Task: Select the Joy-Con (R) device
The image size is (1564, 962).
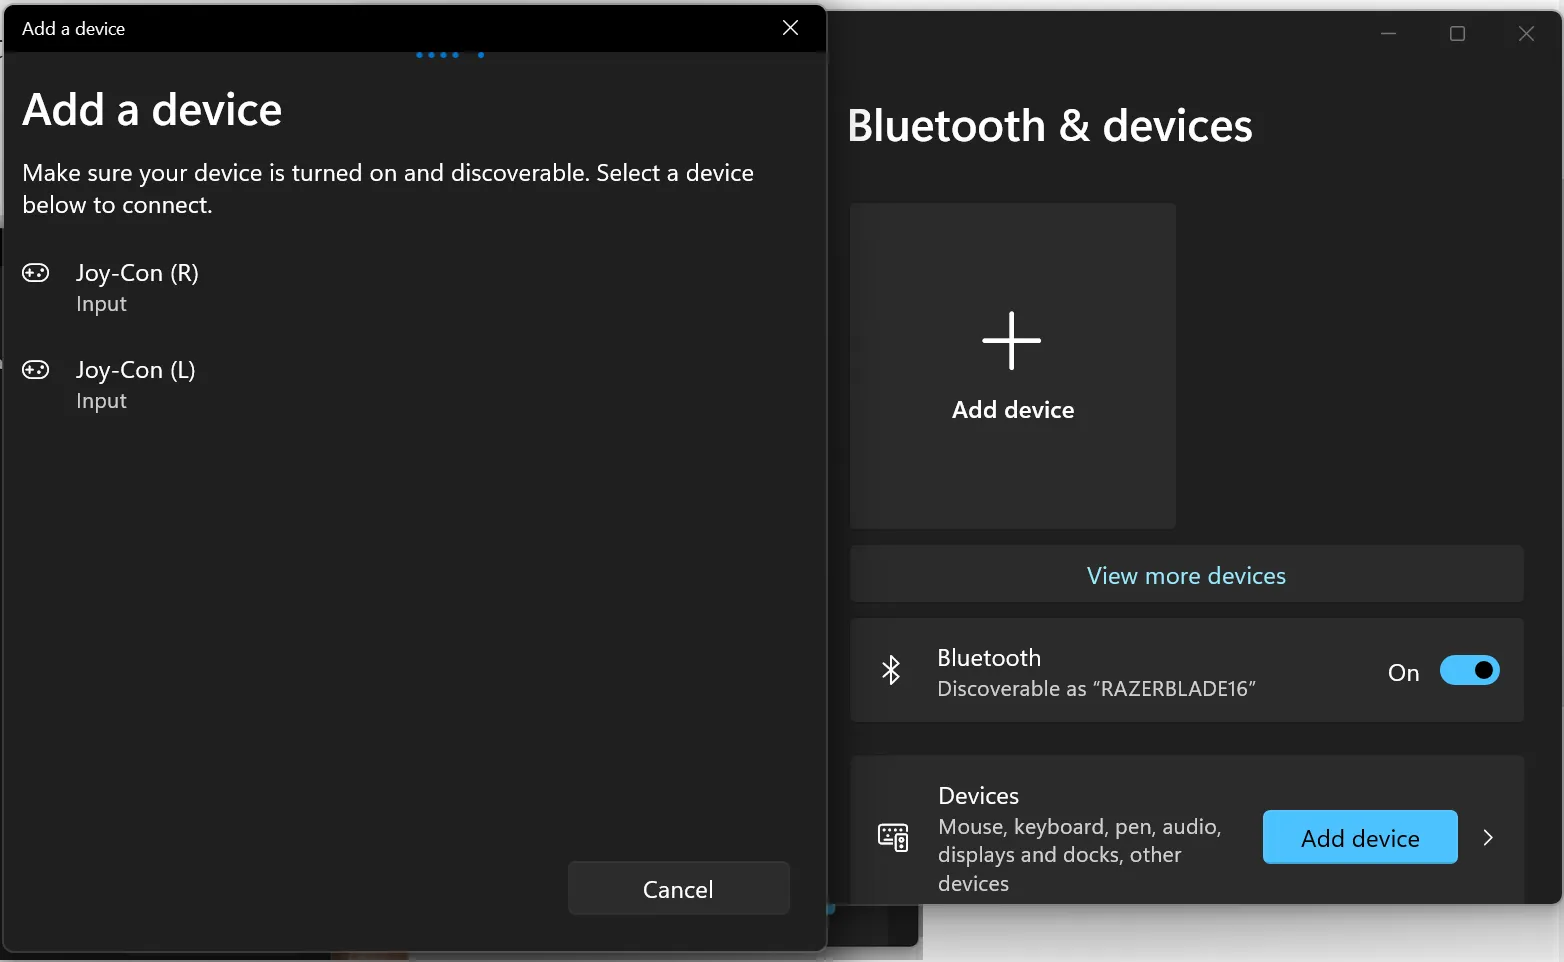Action: tap(414, 287)
